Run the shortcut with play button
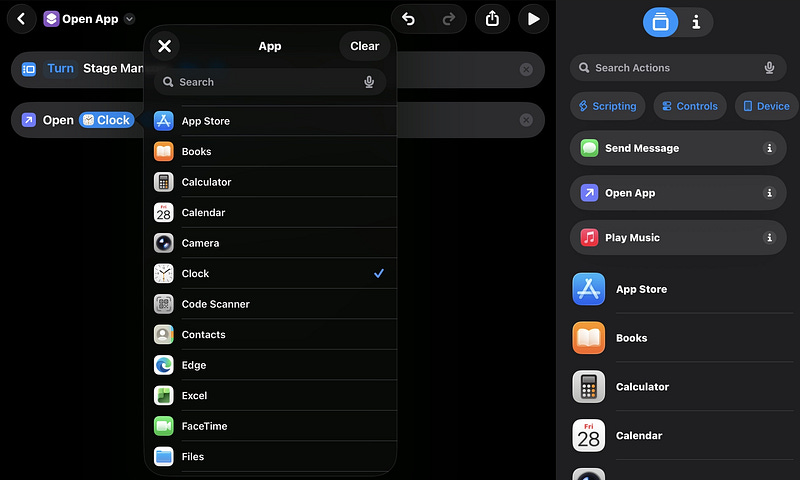800x480 pixels. 534,19
